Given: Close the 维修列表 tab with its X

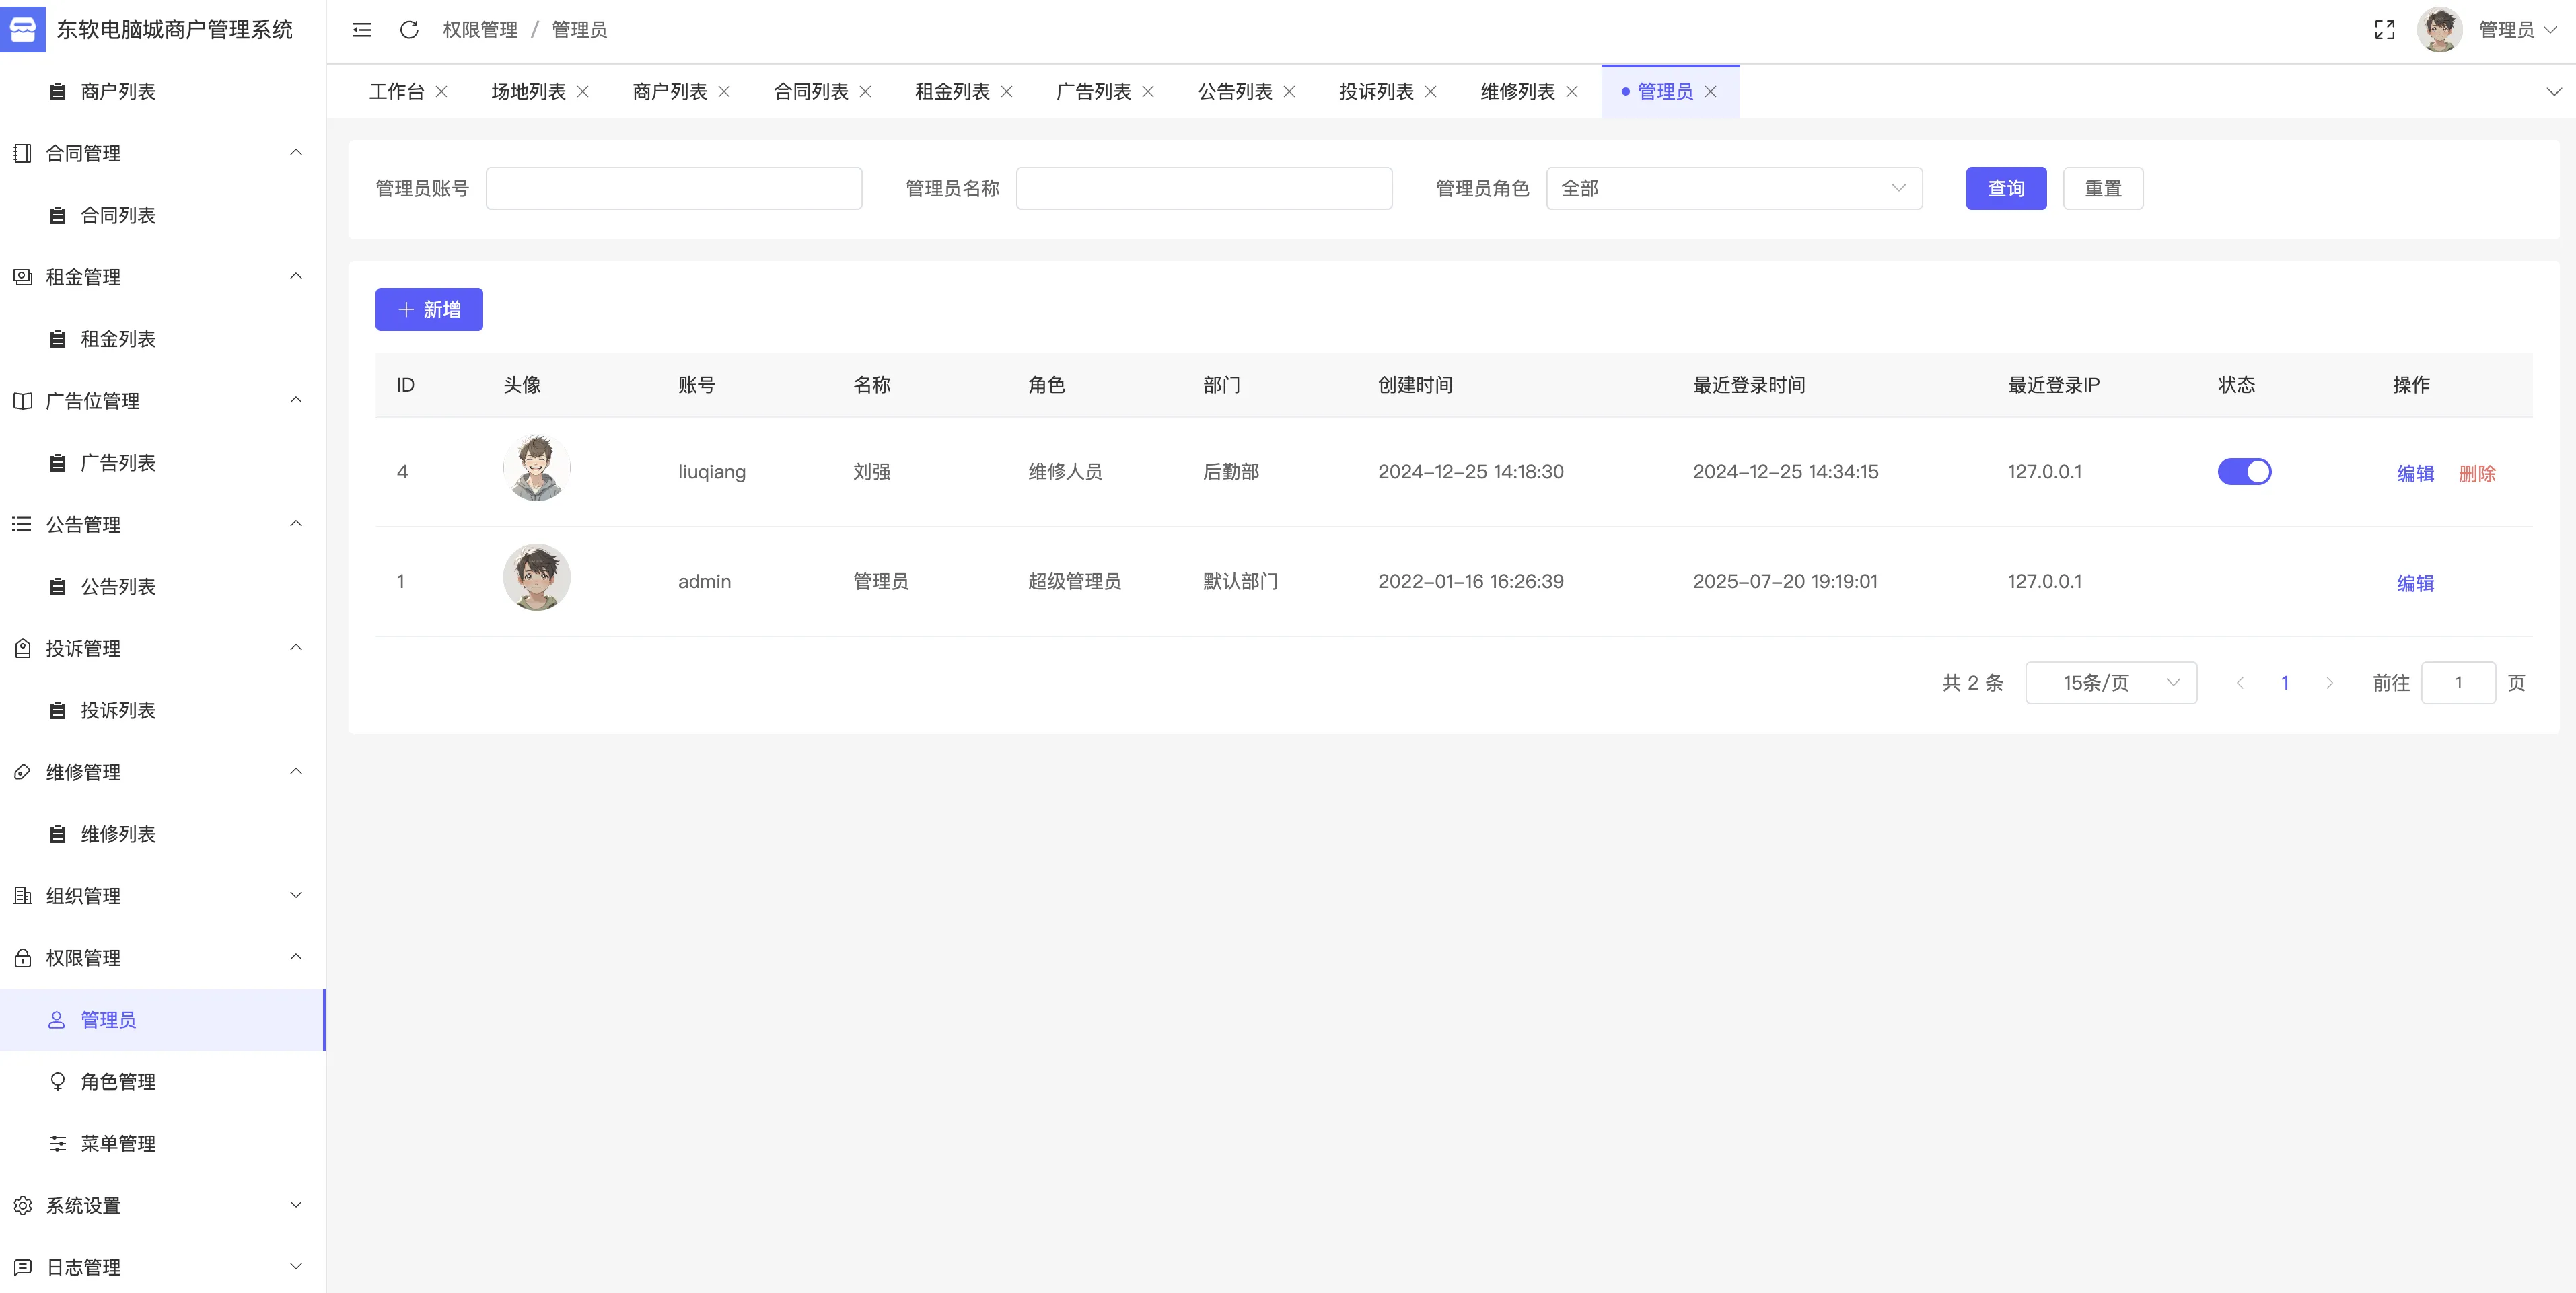Looking at the screenshot, I should (x=1572, y=92).
